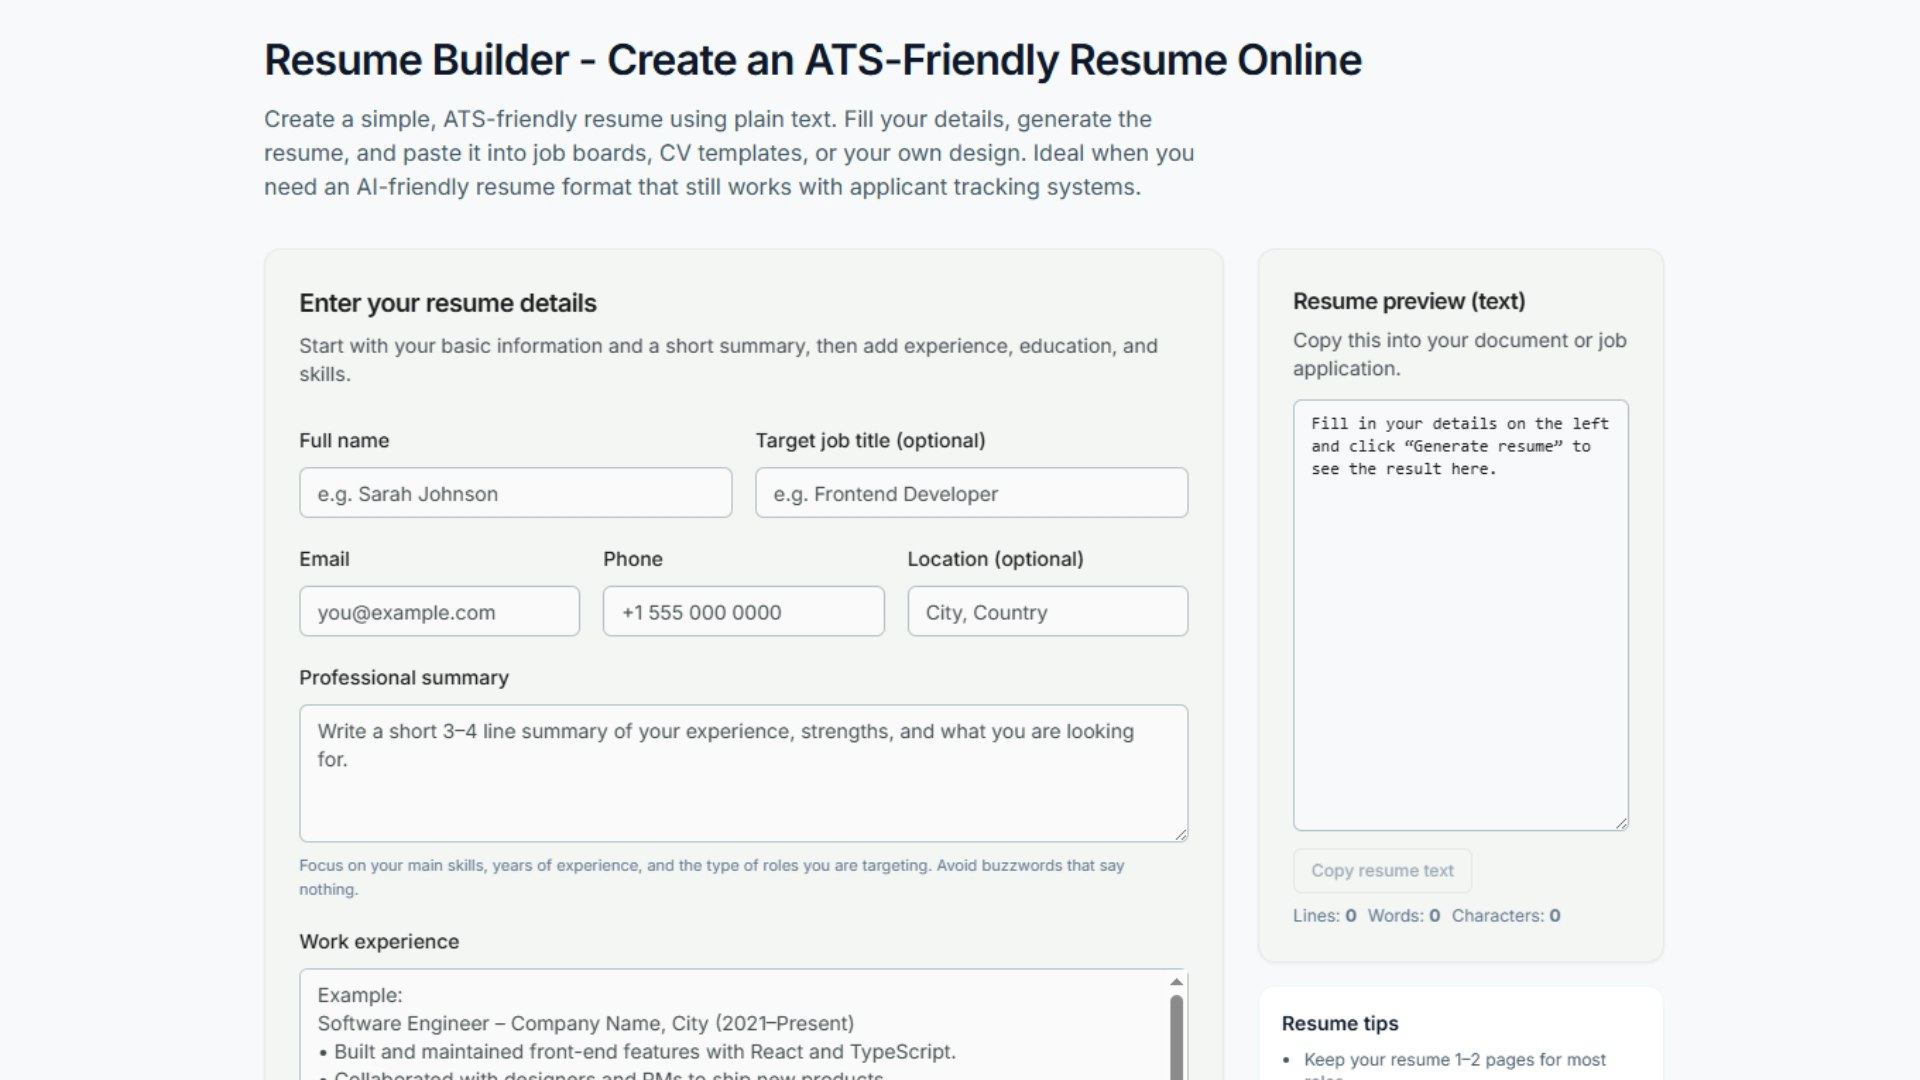Click the Words counter below the preview

(1402, 915)
